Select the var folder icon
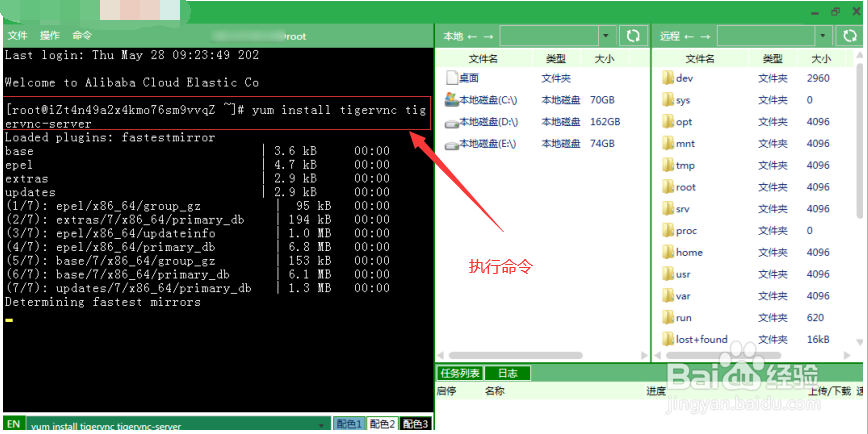 pos(668,296)
